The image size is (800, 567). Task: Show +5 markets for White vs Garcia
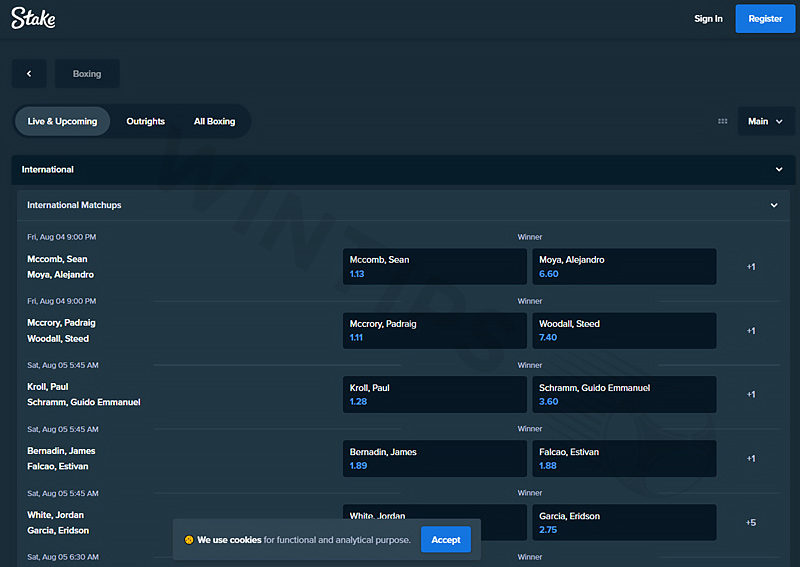[751, 523]
